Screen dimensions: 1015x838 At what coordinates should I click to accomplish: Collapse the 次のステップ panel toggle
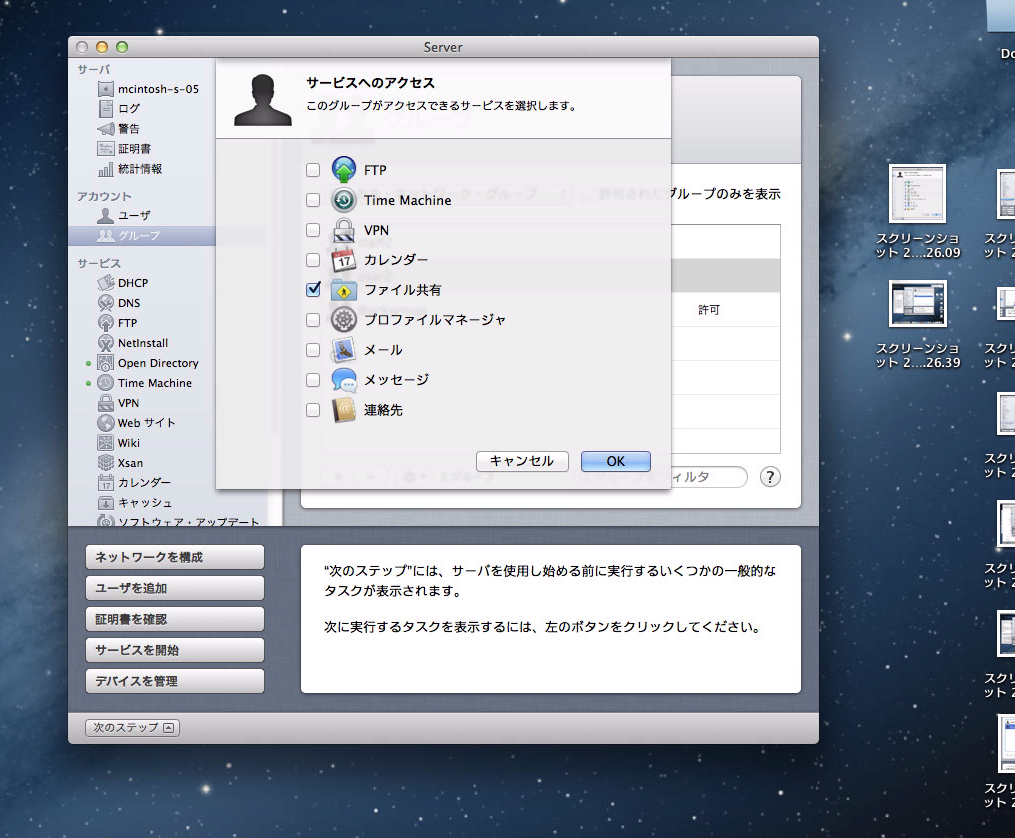(133, 728)
